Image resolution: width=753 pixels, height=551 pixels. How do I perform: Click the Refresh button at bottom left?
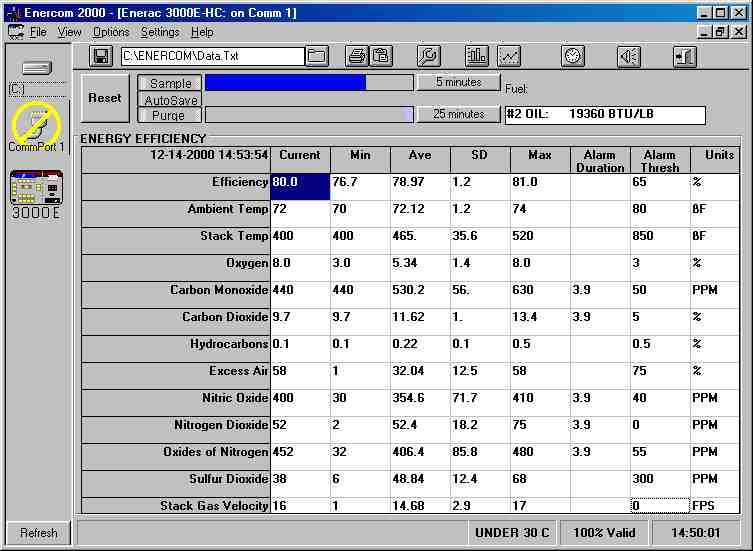point(38,533)
